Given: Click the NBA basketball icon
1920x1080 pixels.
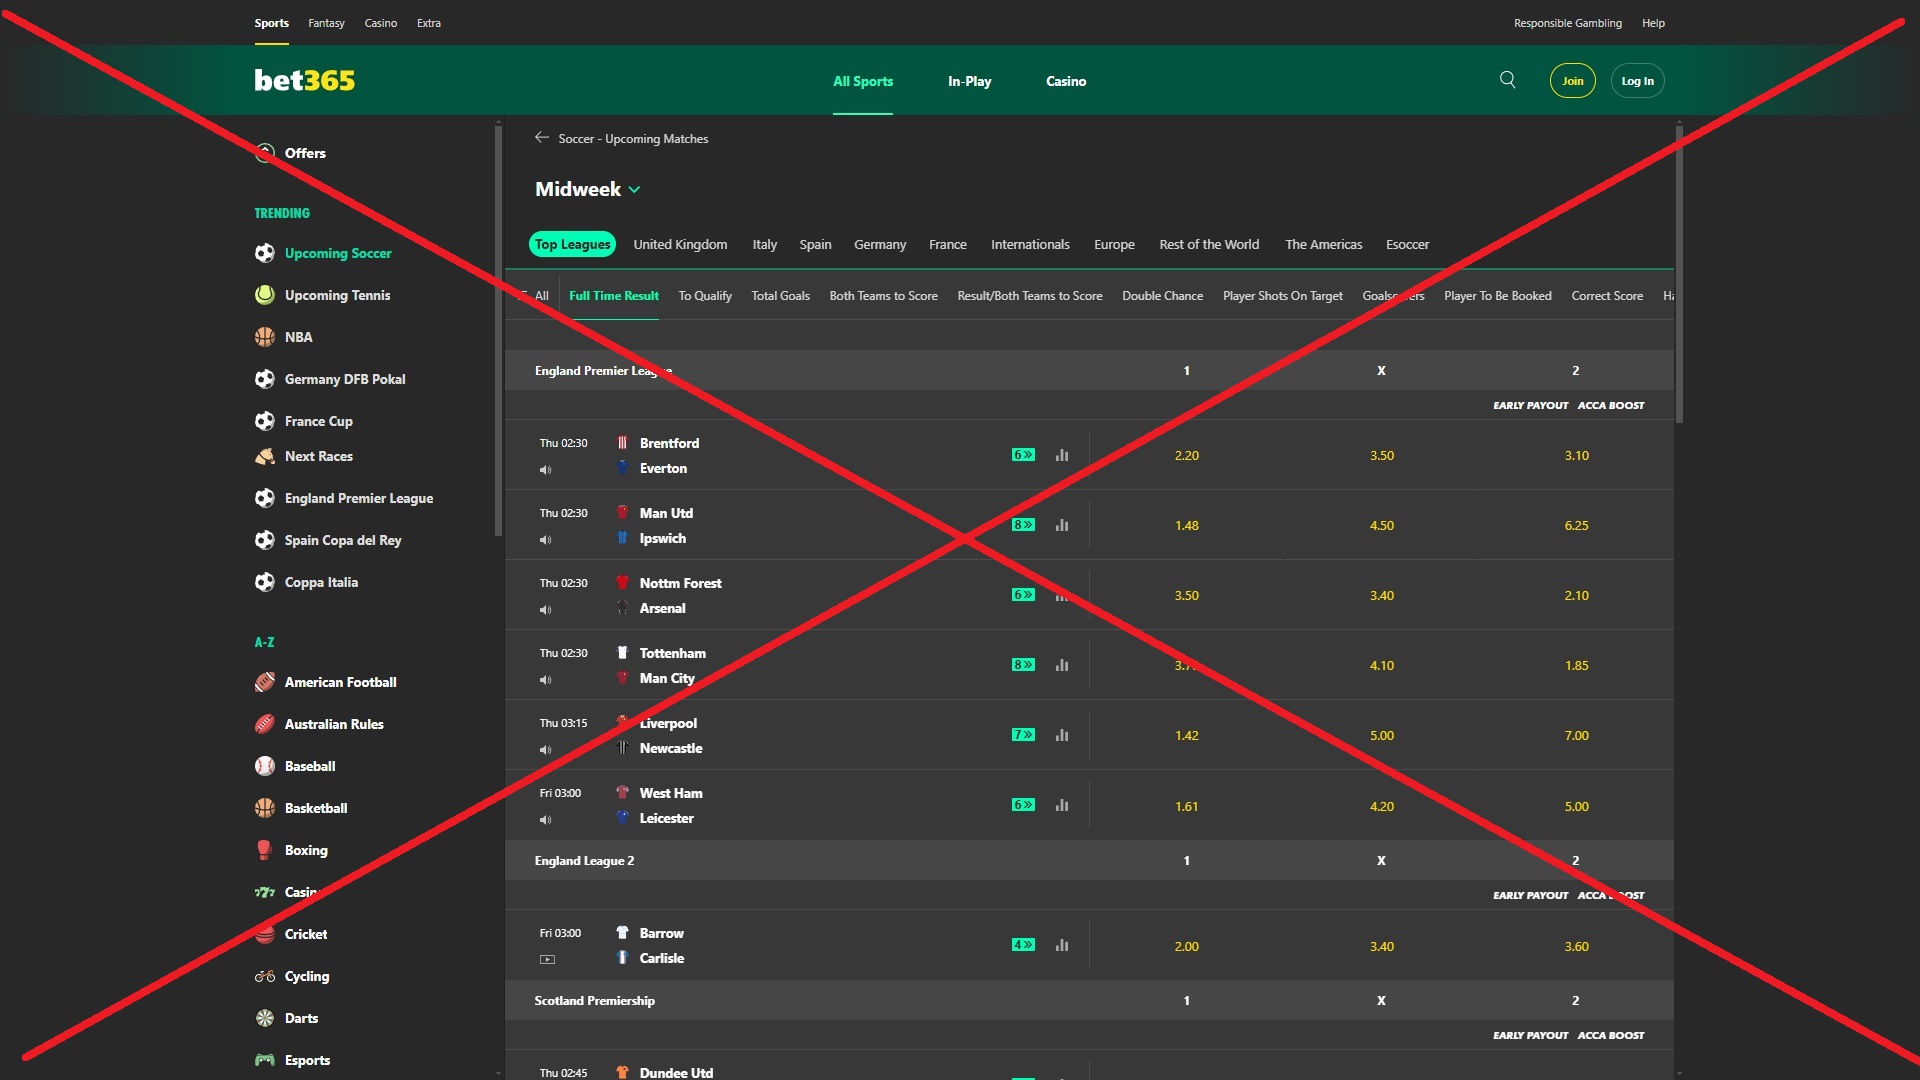Looking at the screenshot, I should tap(265, 337).
